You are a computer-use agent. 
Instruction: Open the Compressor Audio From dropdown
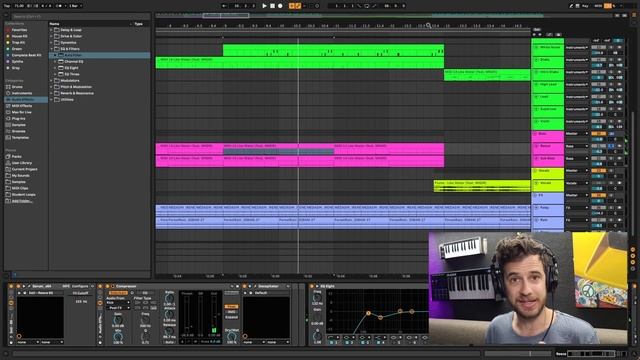tap(118, 303)
